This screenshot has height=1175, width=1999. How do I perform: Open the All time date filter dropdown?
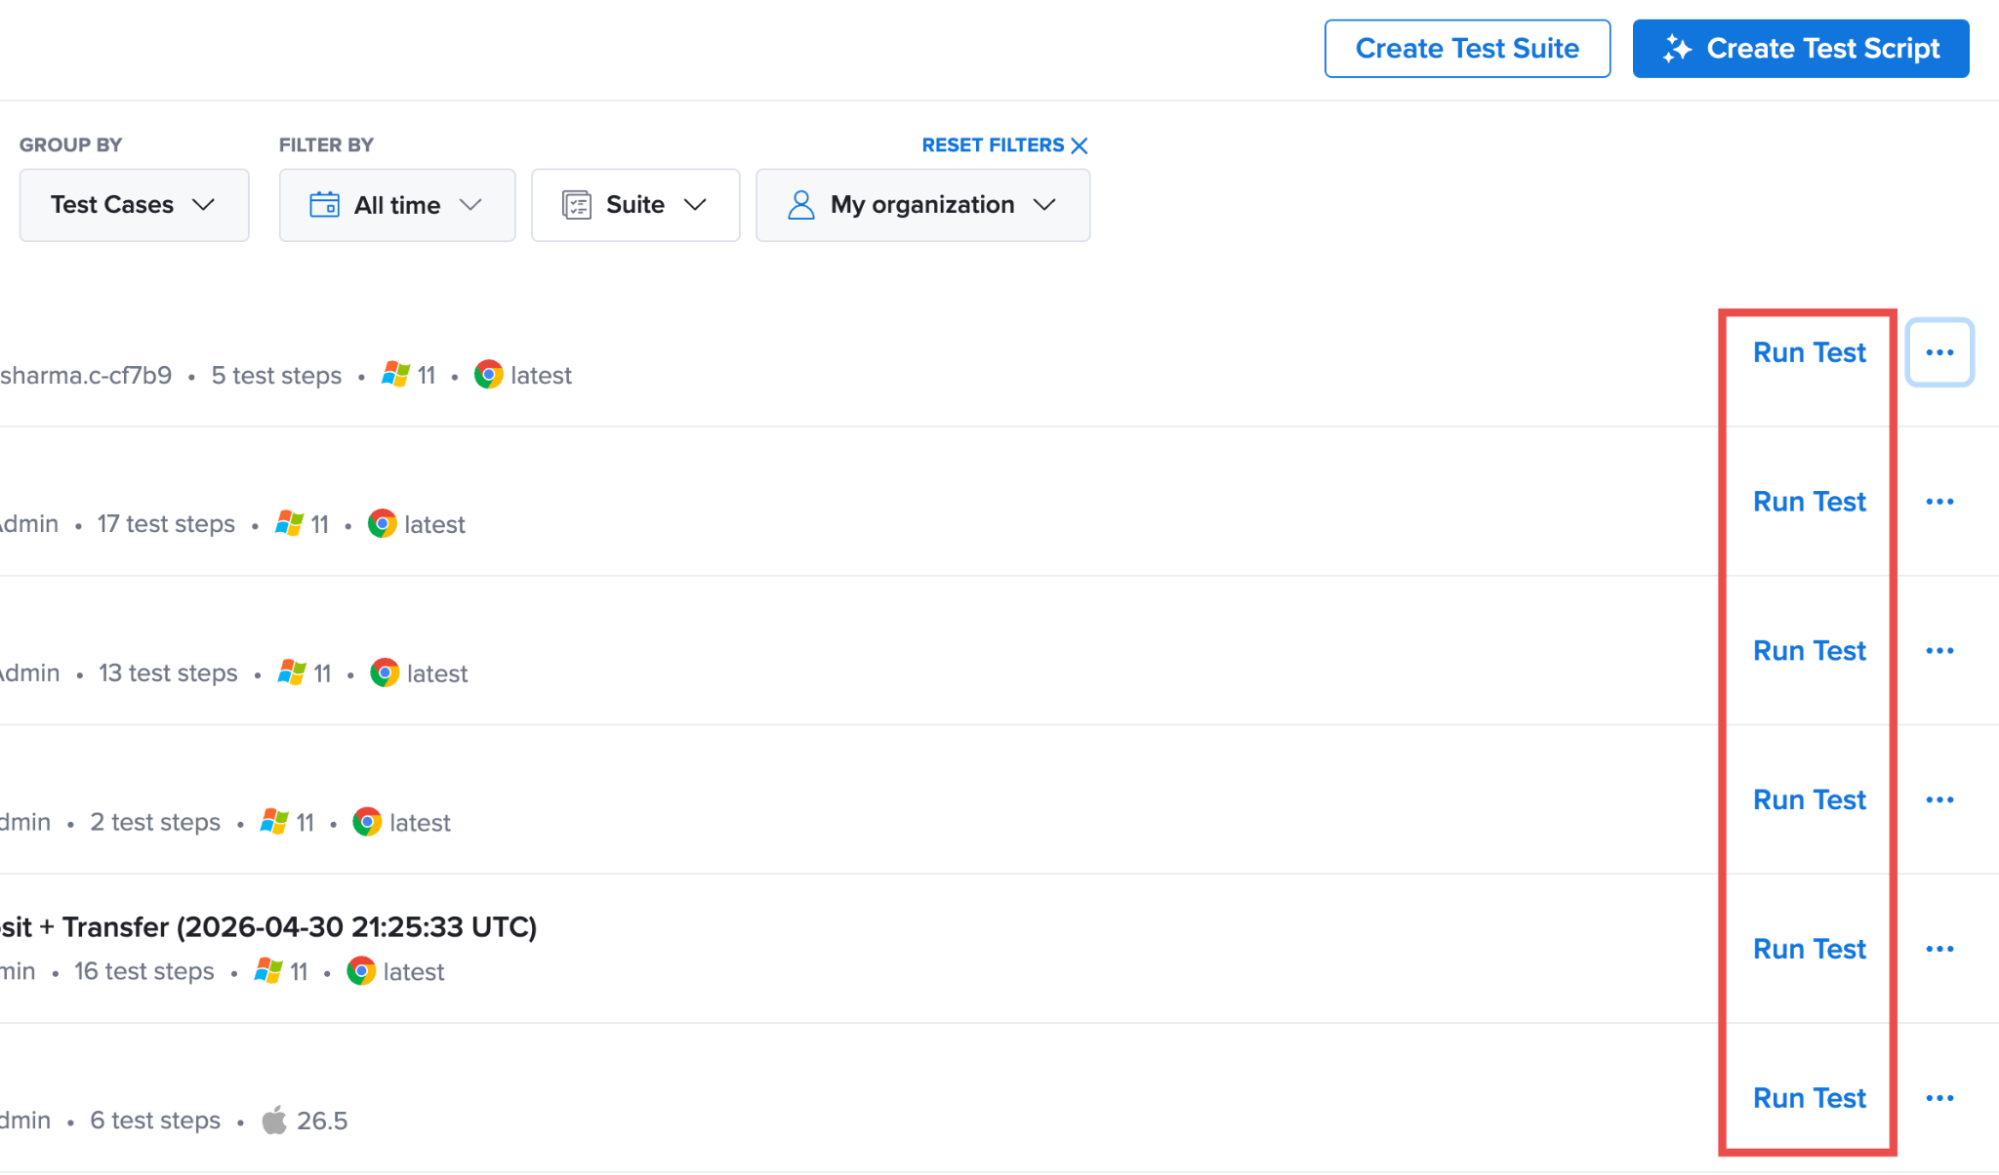[x=397, y=205]
